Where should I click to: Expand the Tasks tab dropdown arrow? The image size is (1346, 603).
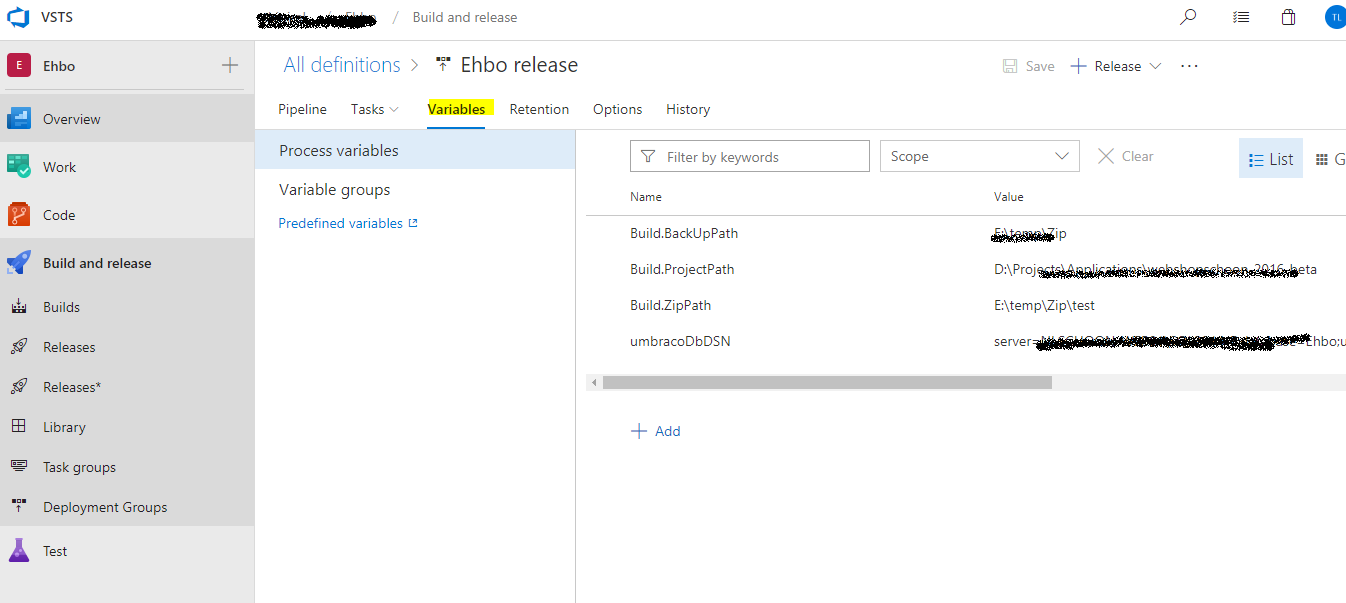(394, 109)
